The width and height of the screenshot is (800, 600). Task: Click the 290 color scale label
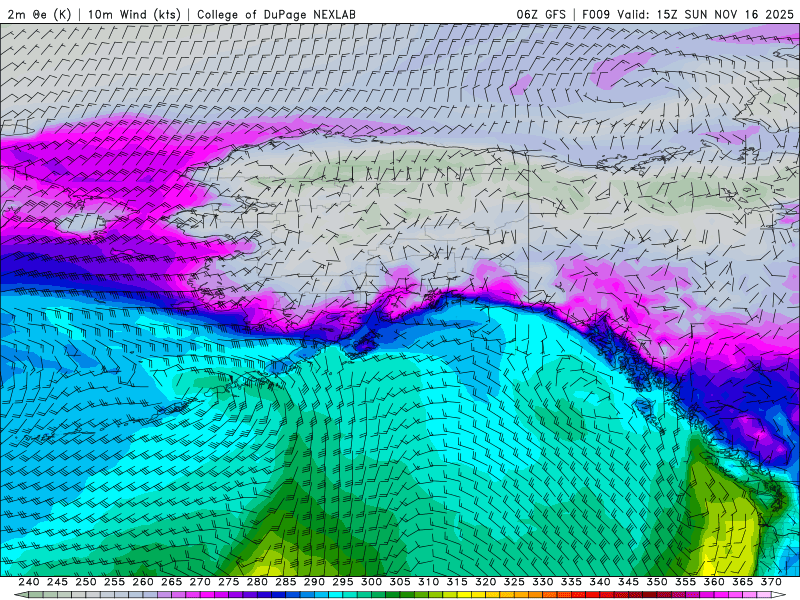pos(314,582)
